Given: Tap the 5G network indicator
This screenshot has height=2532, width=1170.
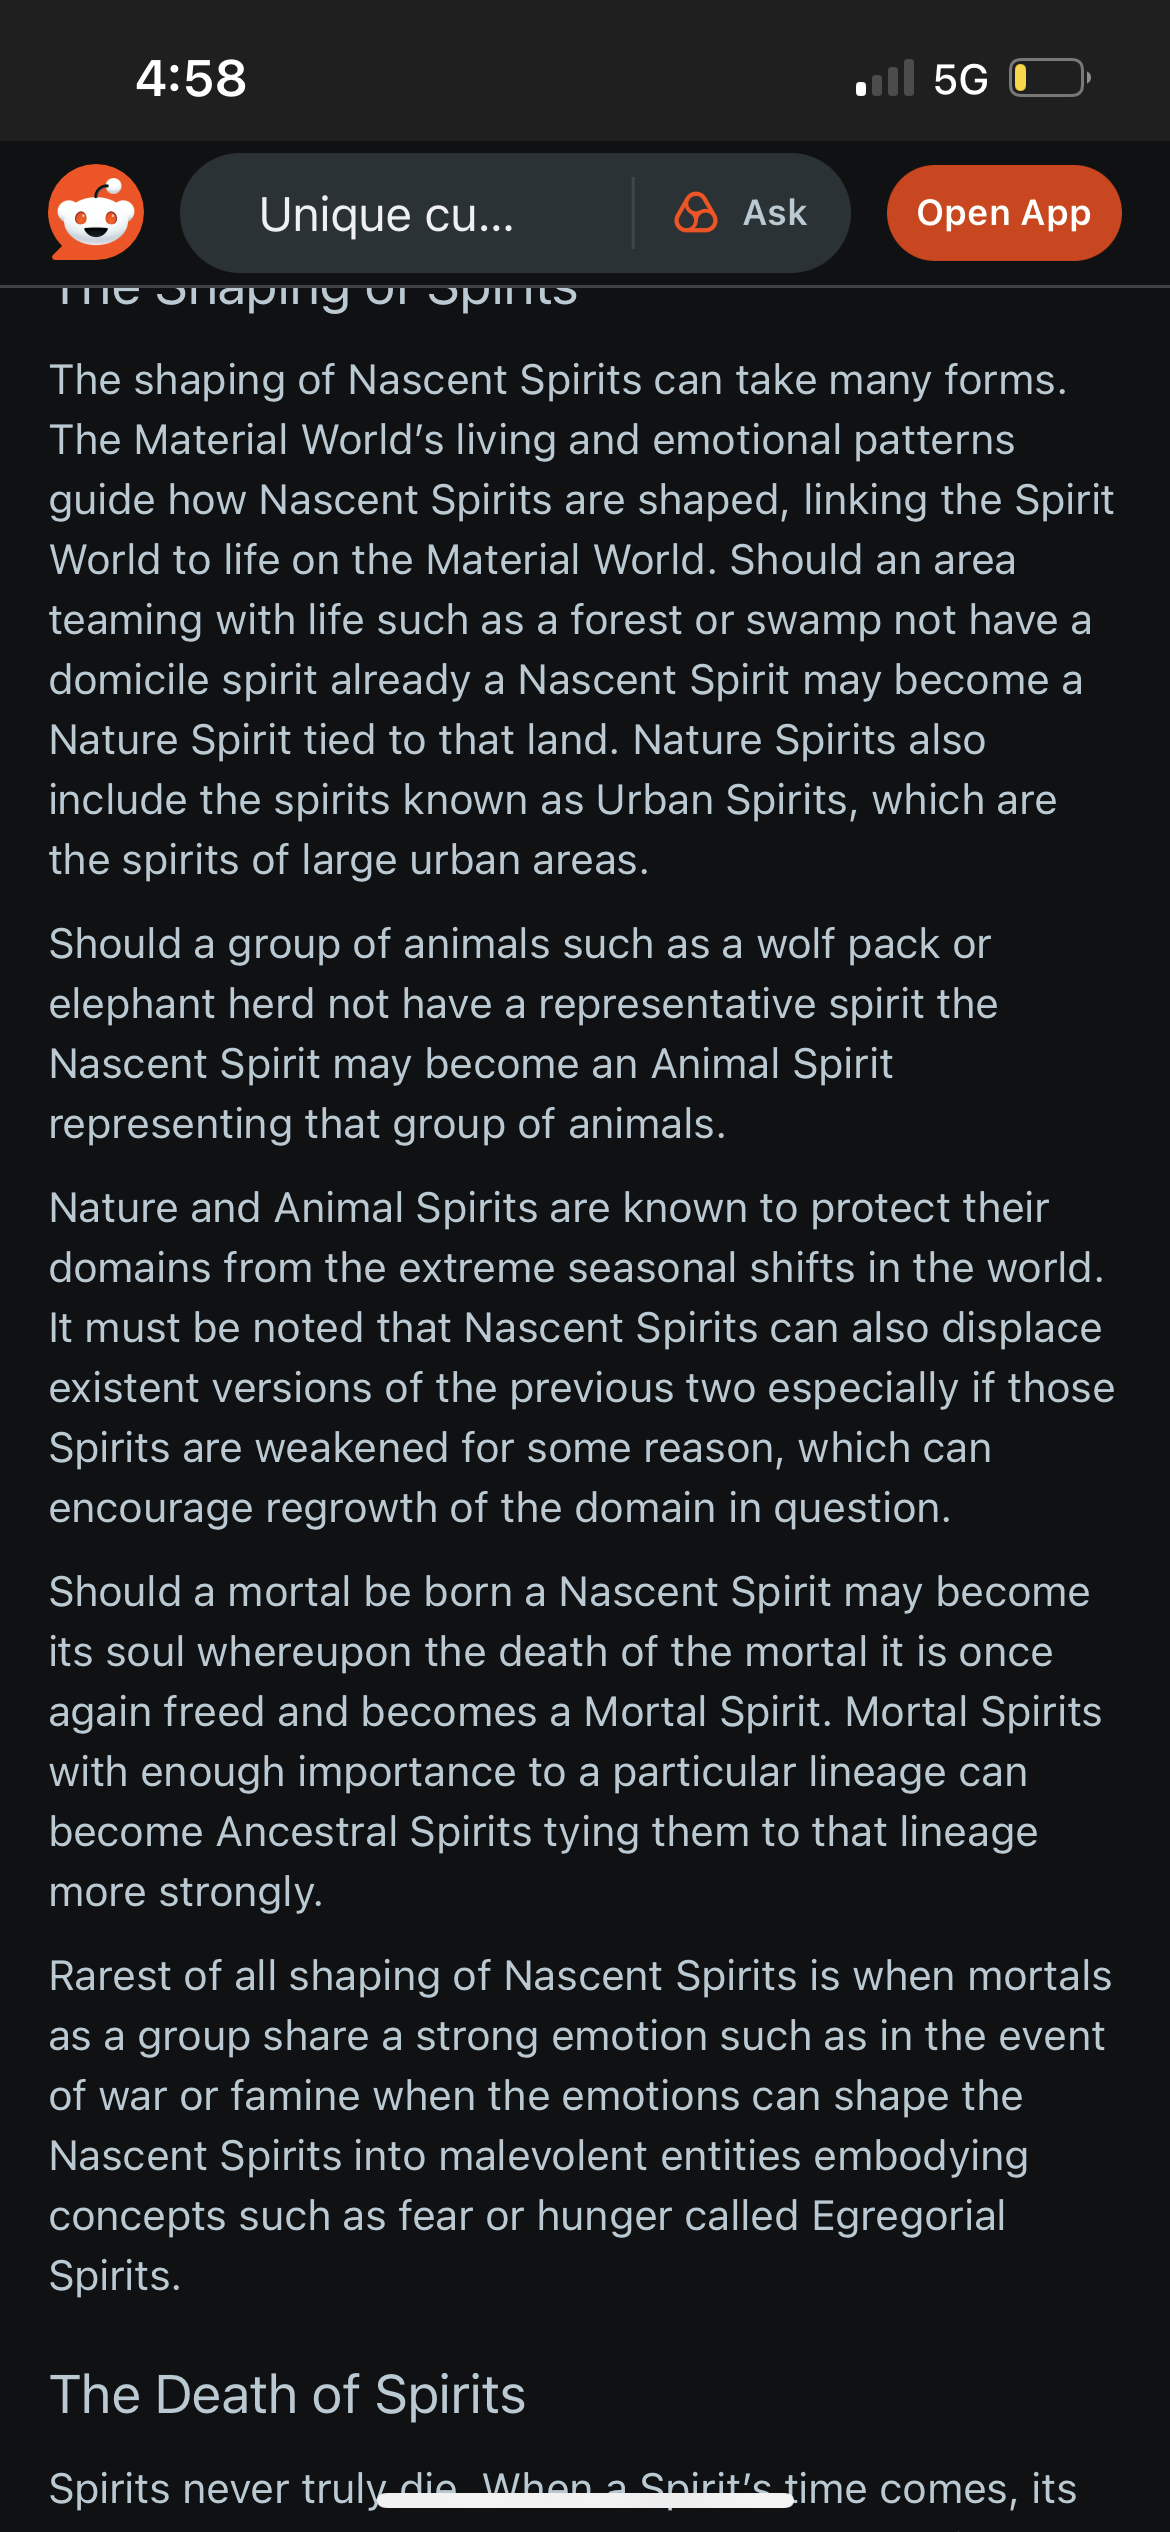Looking at the screenshot, I should coord(960,79).
